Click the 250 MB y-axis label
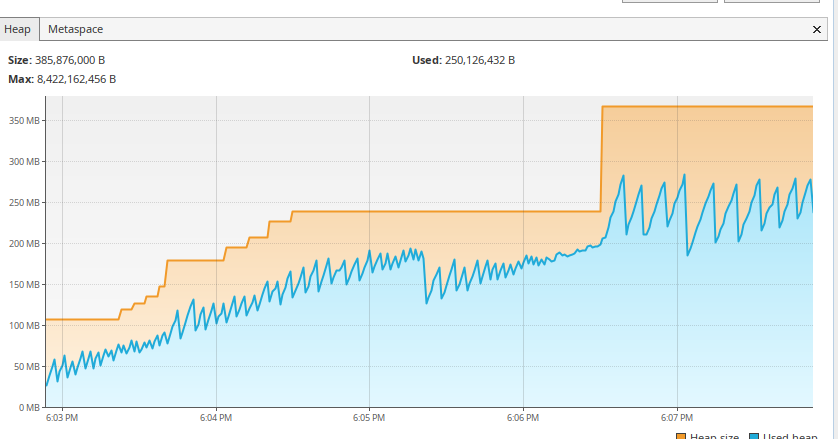Image resolution: width=838 pixels, height=439 pixels. click(x=24, y=203)
